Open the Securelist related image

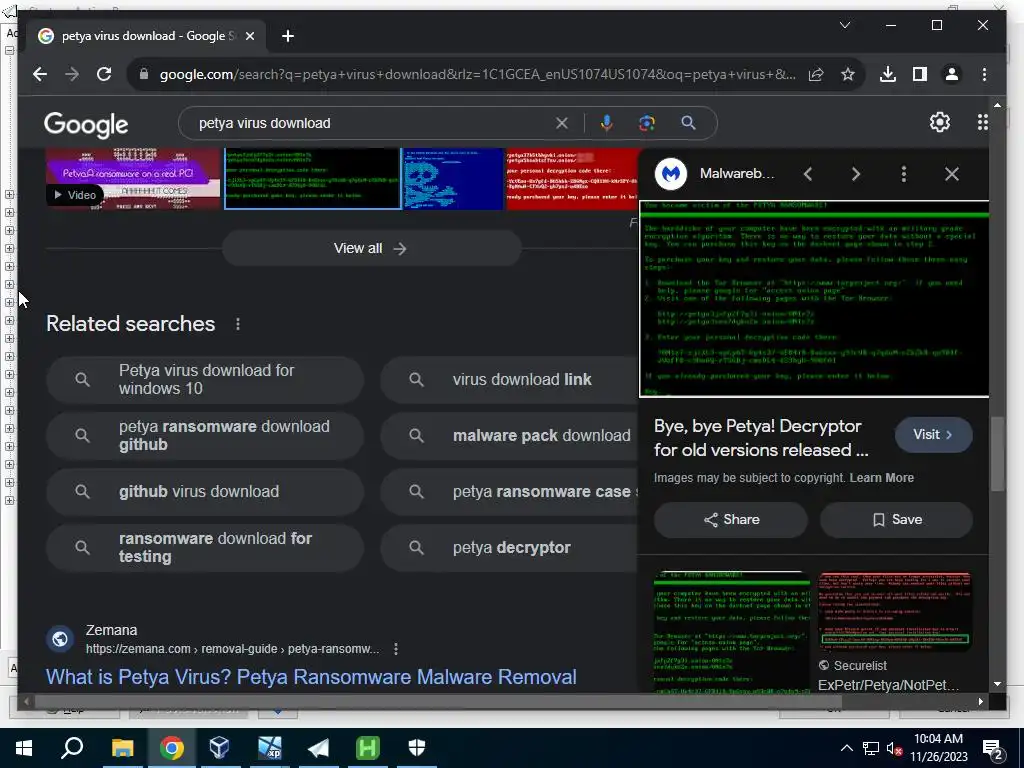coord(895,611)
